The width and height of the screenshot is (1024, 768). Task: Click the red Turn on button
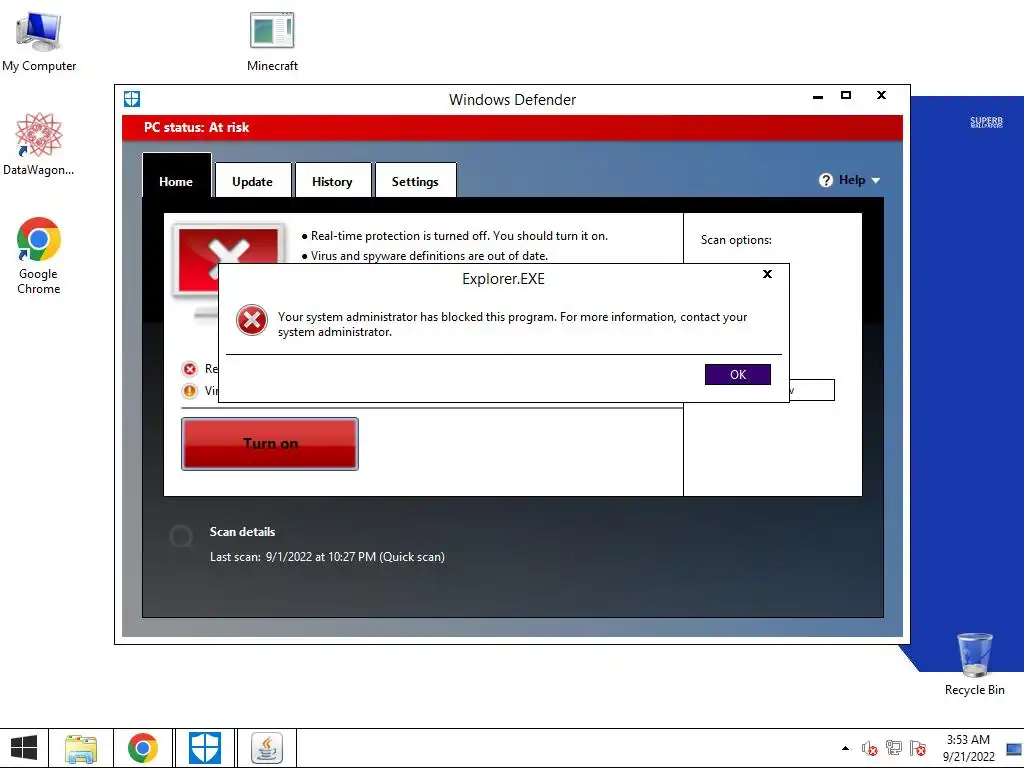pyautogui.click(x=270, y=444)
